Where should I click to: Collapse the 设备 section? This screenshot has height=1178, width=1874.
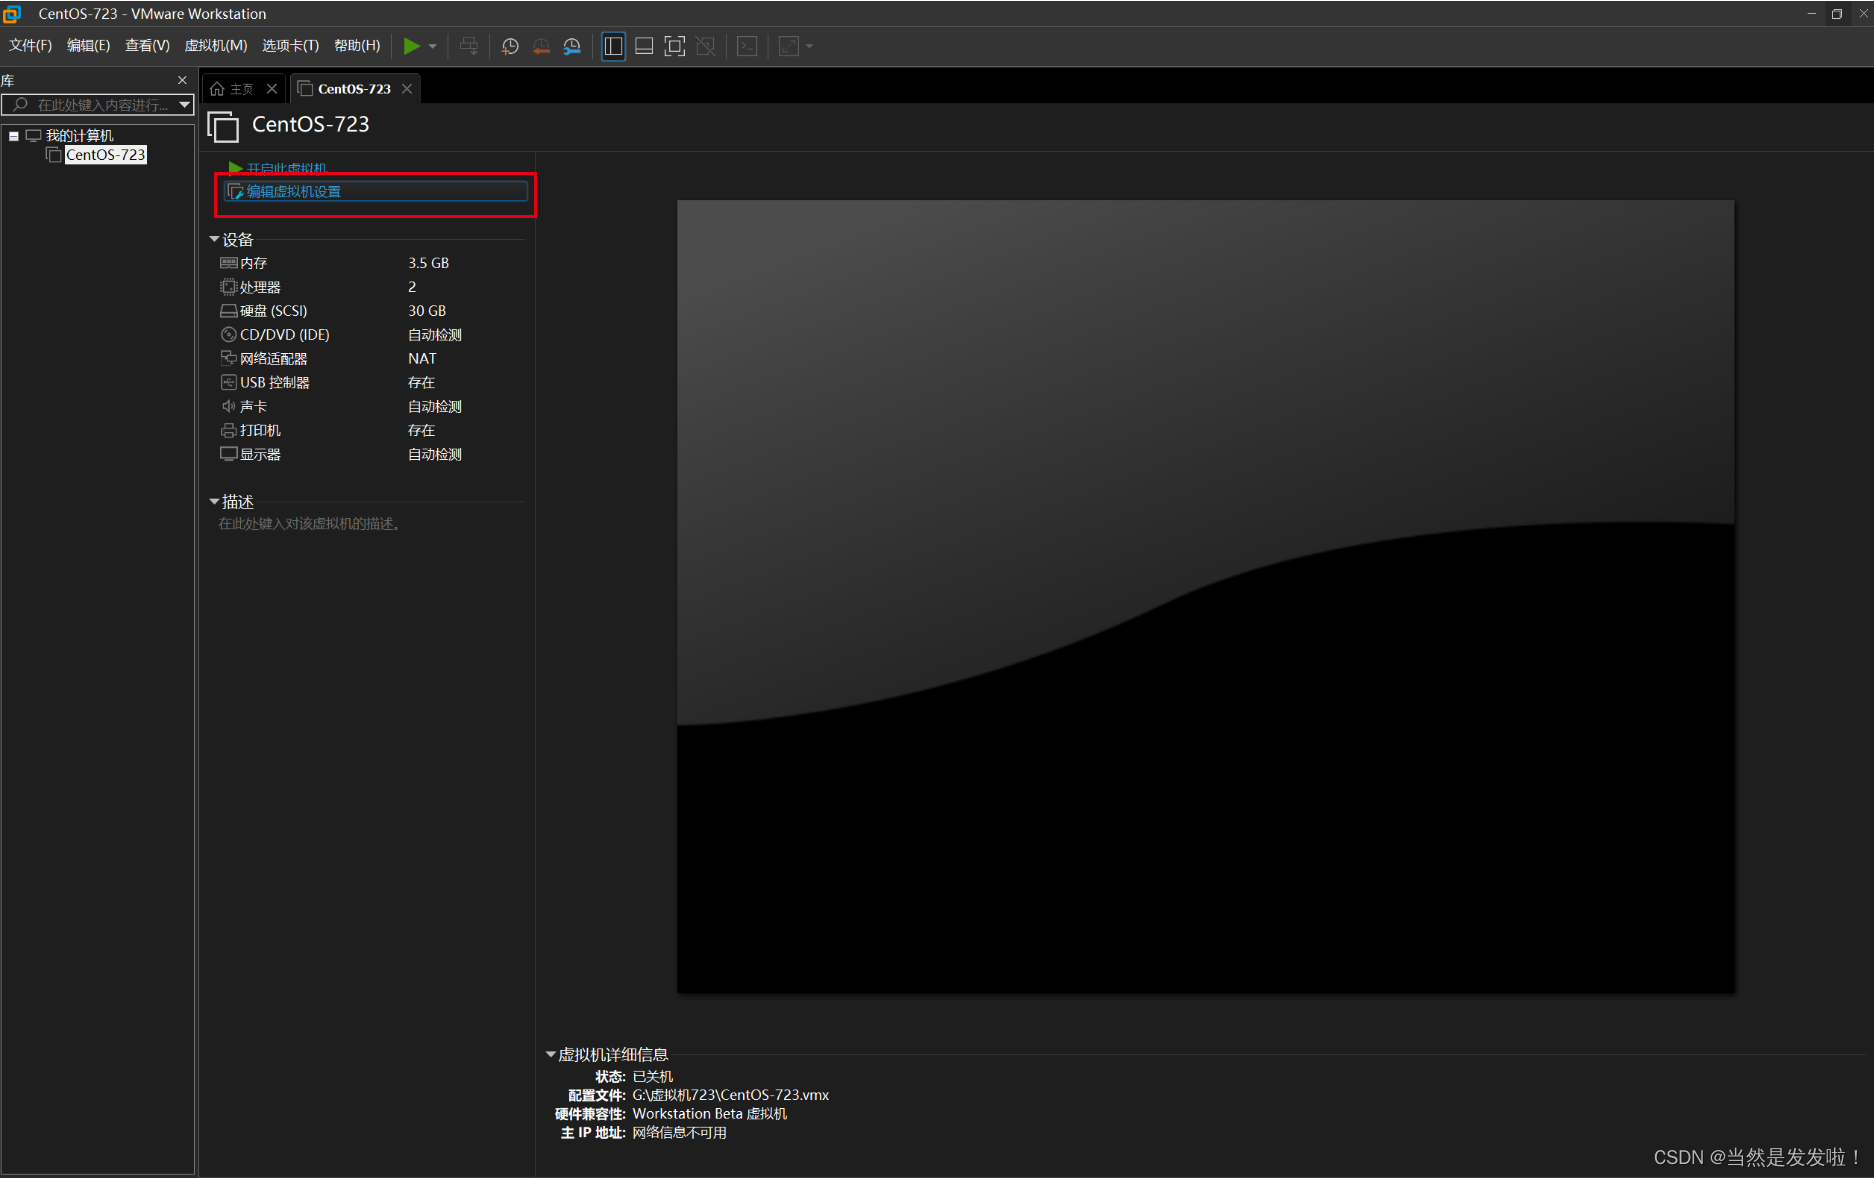pos(214,239)
